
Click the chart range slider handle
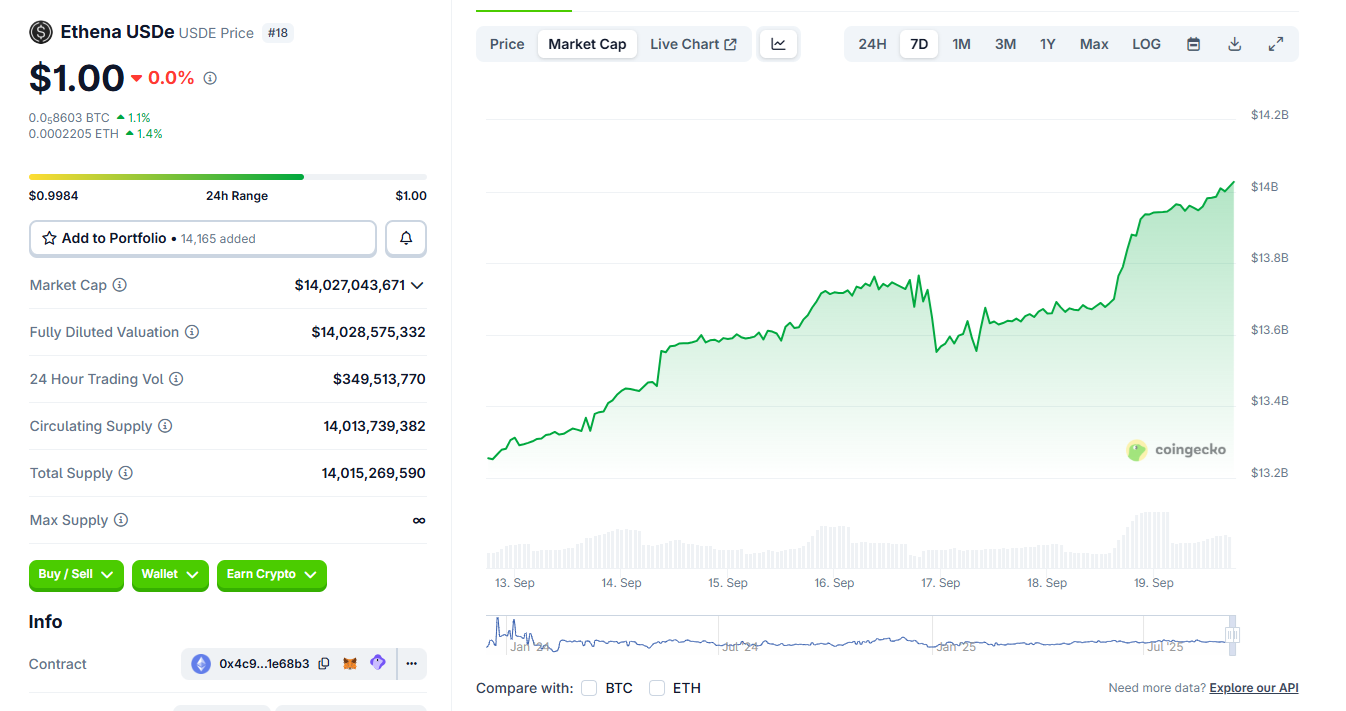(1232, 635)
